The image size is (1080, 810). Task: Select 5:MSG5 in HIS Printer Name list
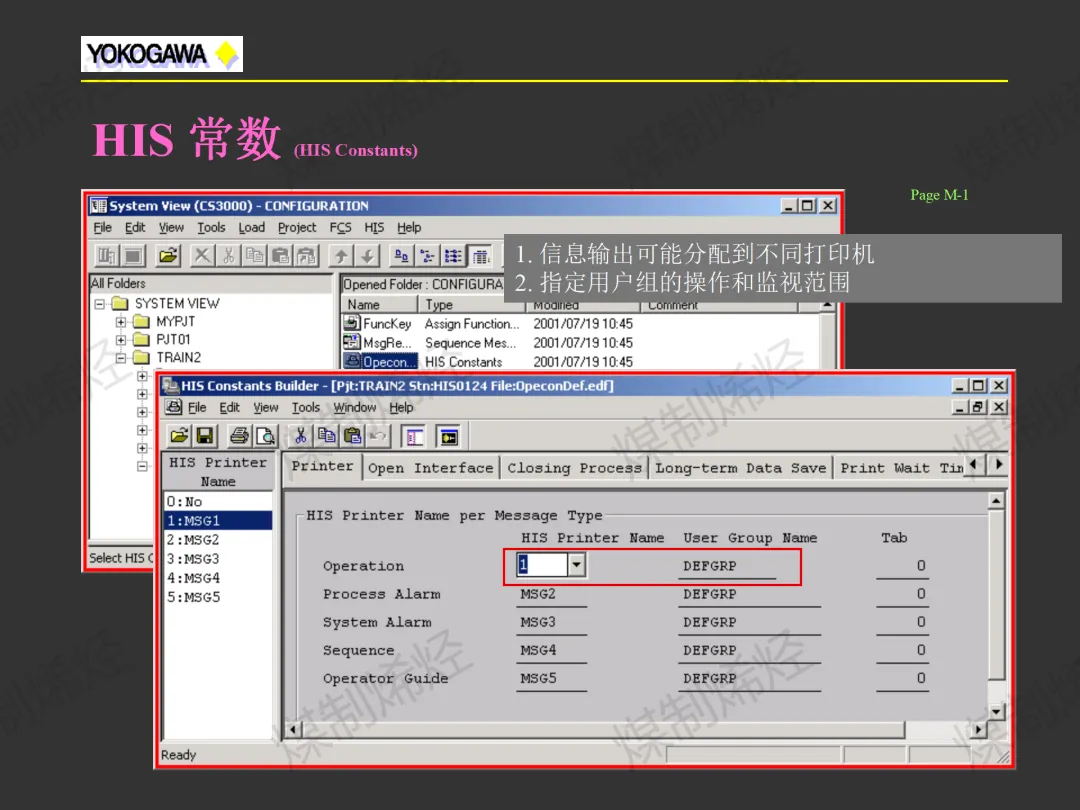pos(218,597)
